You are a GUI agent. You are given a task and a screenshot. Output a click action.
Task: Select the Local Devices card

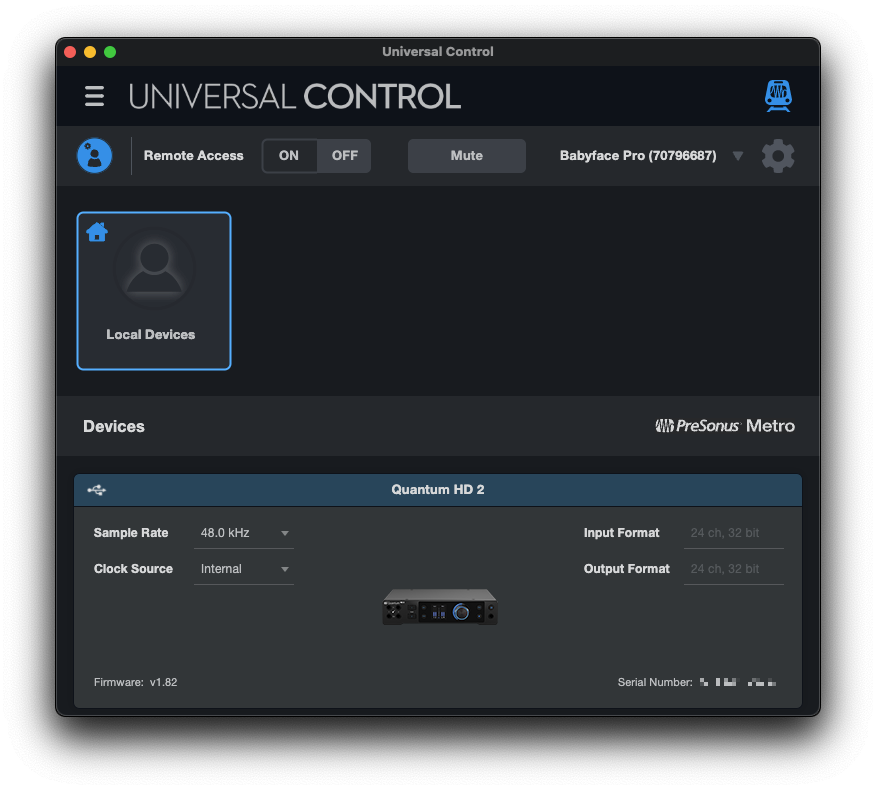(x=154, y=291)
